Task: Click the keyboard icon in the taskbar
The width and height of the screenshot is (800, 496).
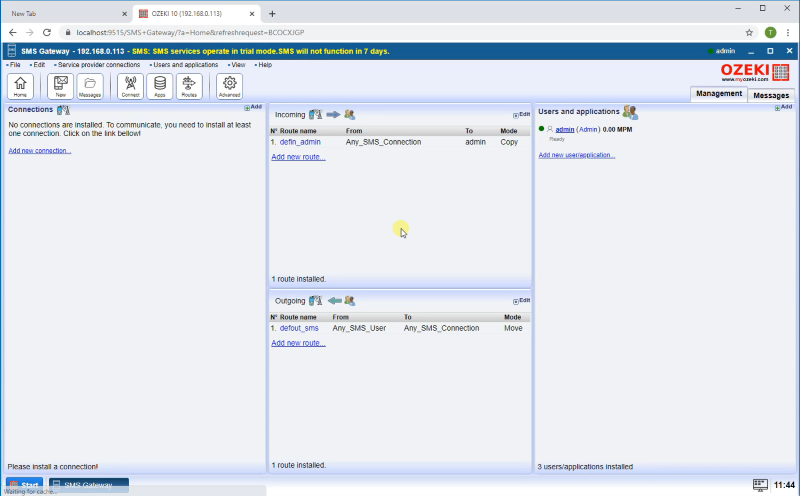Action: point(760,485)
